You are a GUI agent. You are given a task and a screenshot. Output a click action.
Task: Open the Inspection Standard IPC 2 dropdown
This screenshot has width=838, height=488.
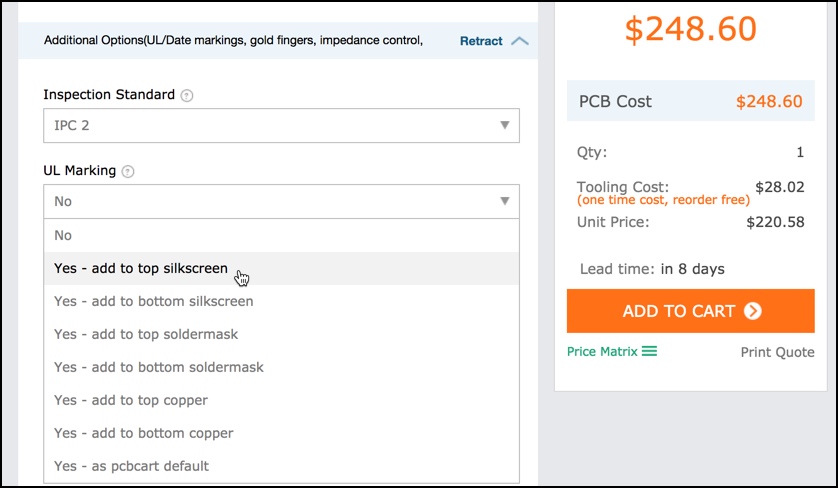pos(281,125)
